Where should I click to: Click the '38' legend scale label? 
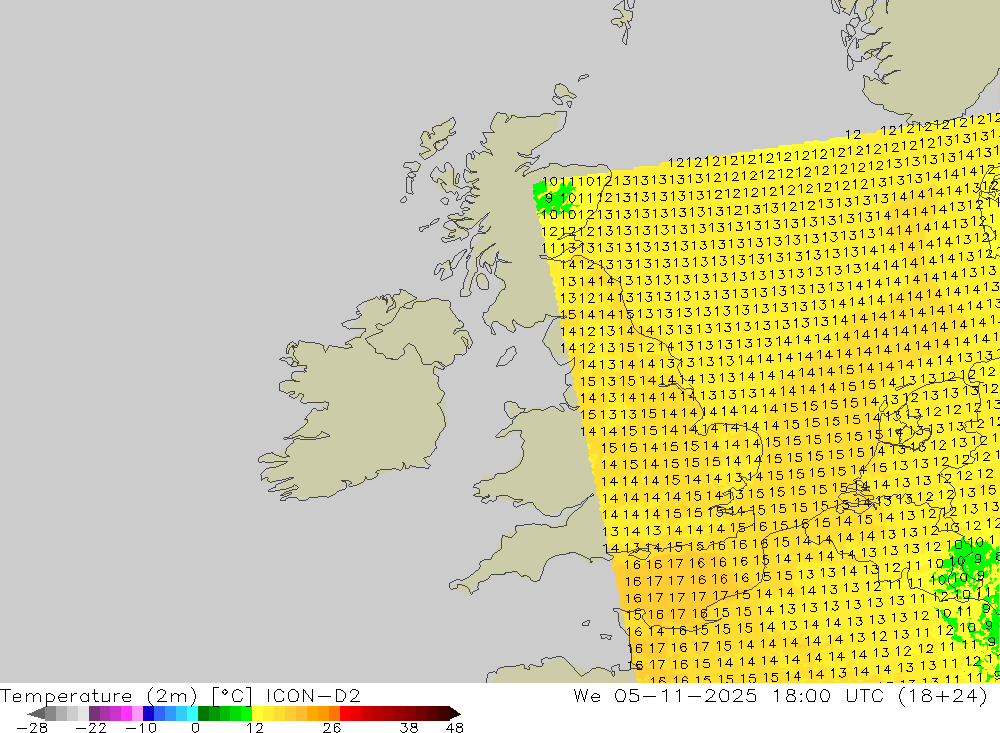[409, 727]
